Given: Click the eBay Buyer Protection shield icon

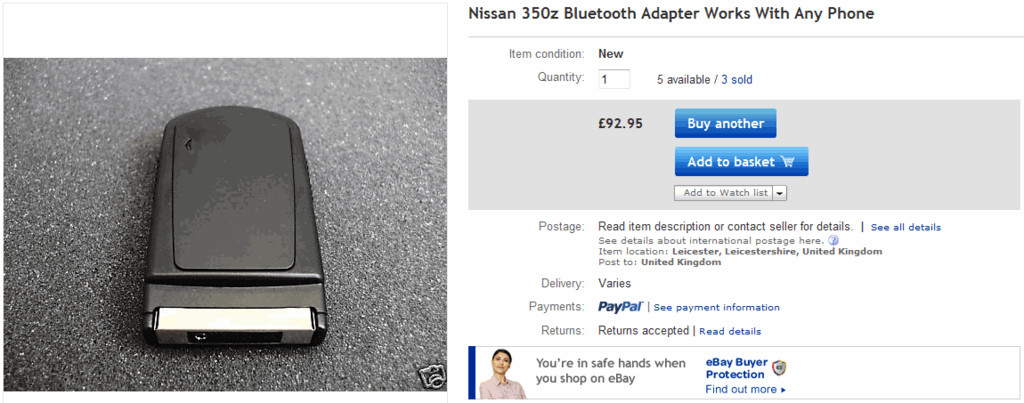Looking at the screenshot, I should (x=779, y=368).
